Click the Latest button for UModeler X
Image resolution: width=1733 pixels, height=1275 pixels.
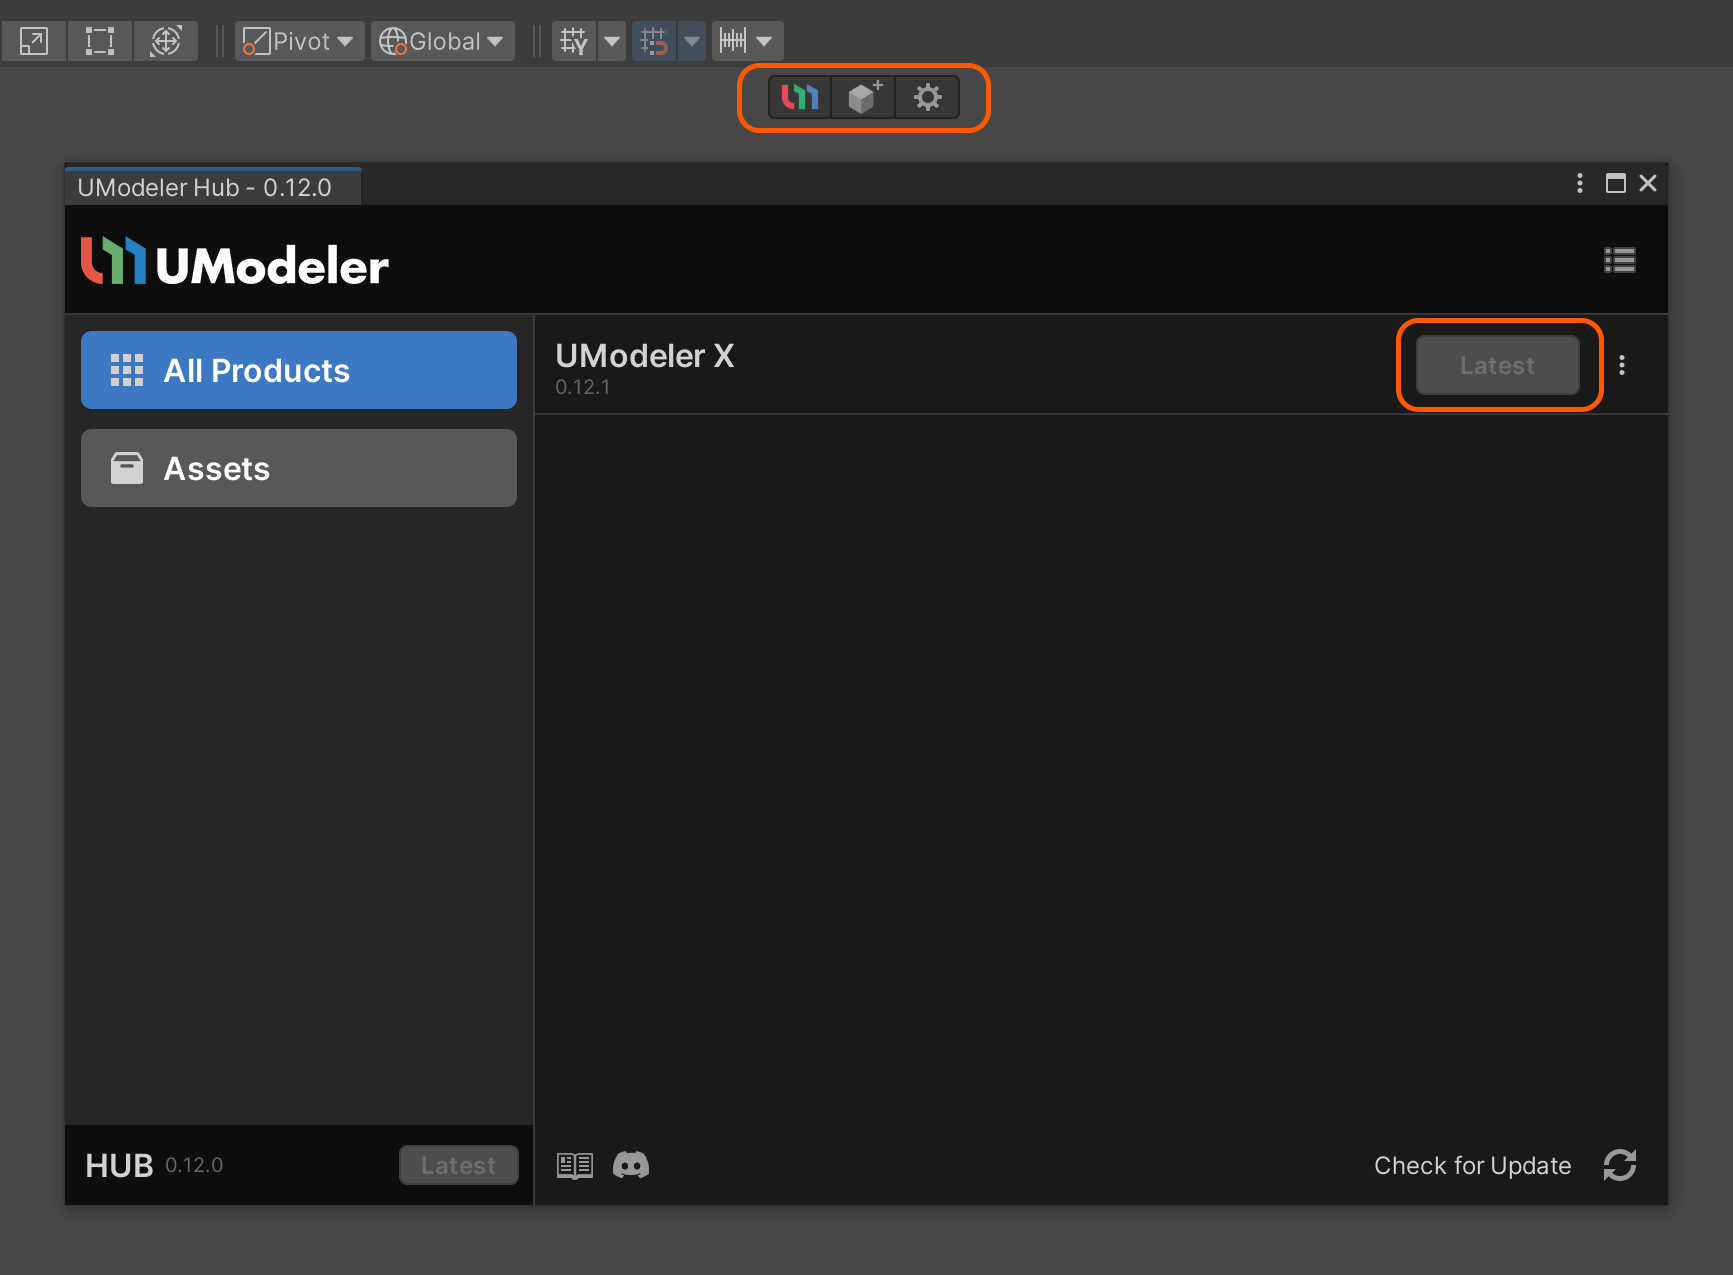pyautogui.click(x=1497, y=365)
